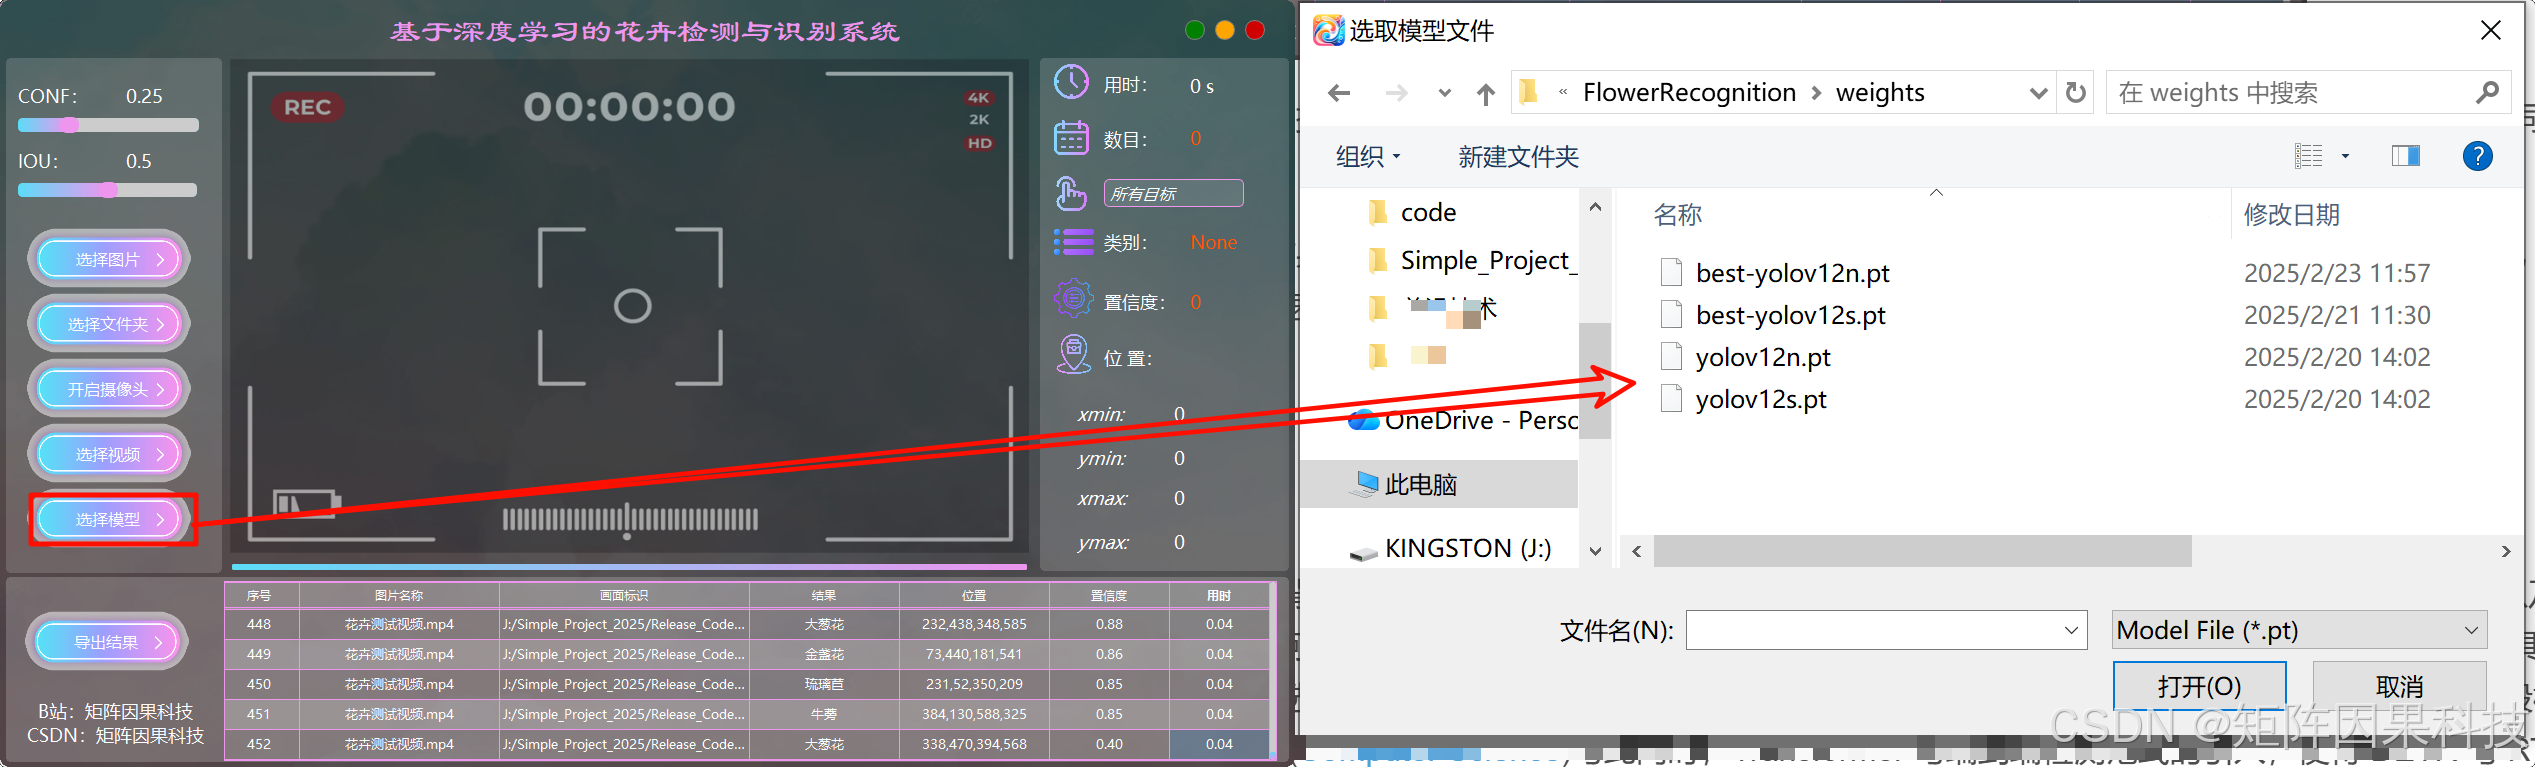Select the Simple_Project_ folder in the tree
Viewport: 2535px width, 767px height.
pos(1472,260)
